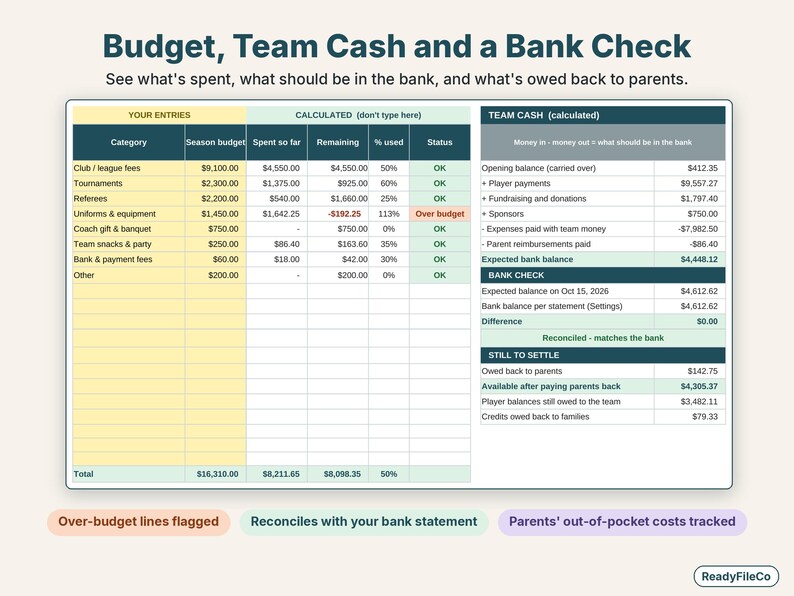Screen dimensions: 794x596
Task: Select the $3,482.11 player balances value
Action: click(x=699, y=402)
